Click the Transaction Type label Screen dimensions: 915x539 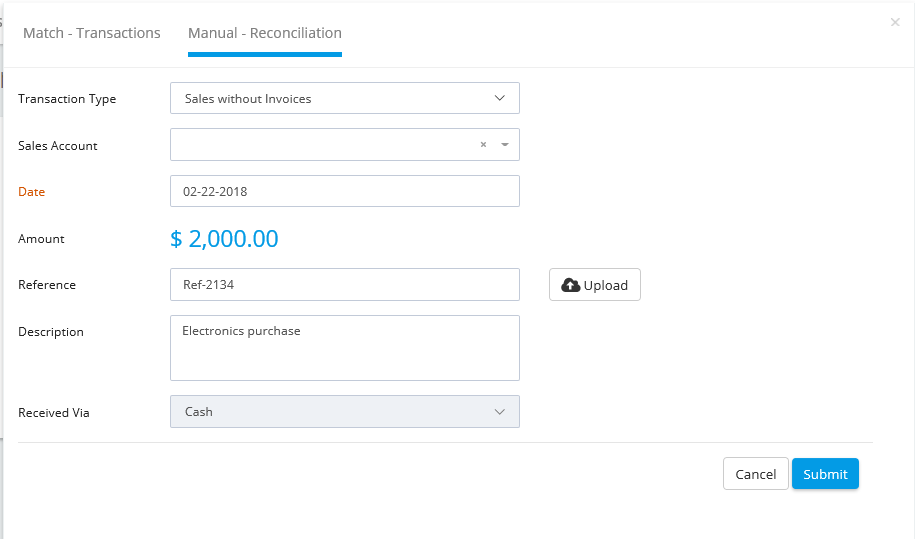click(67, 99)
